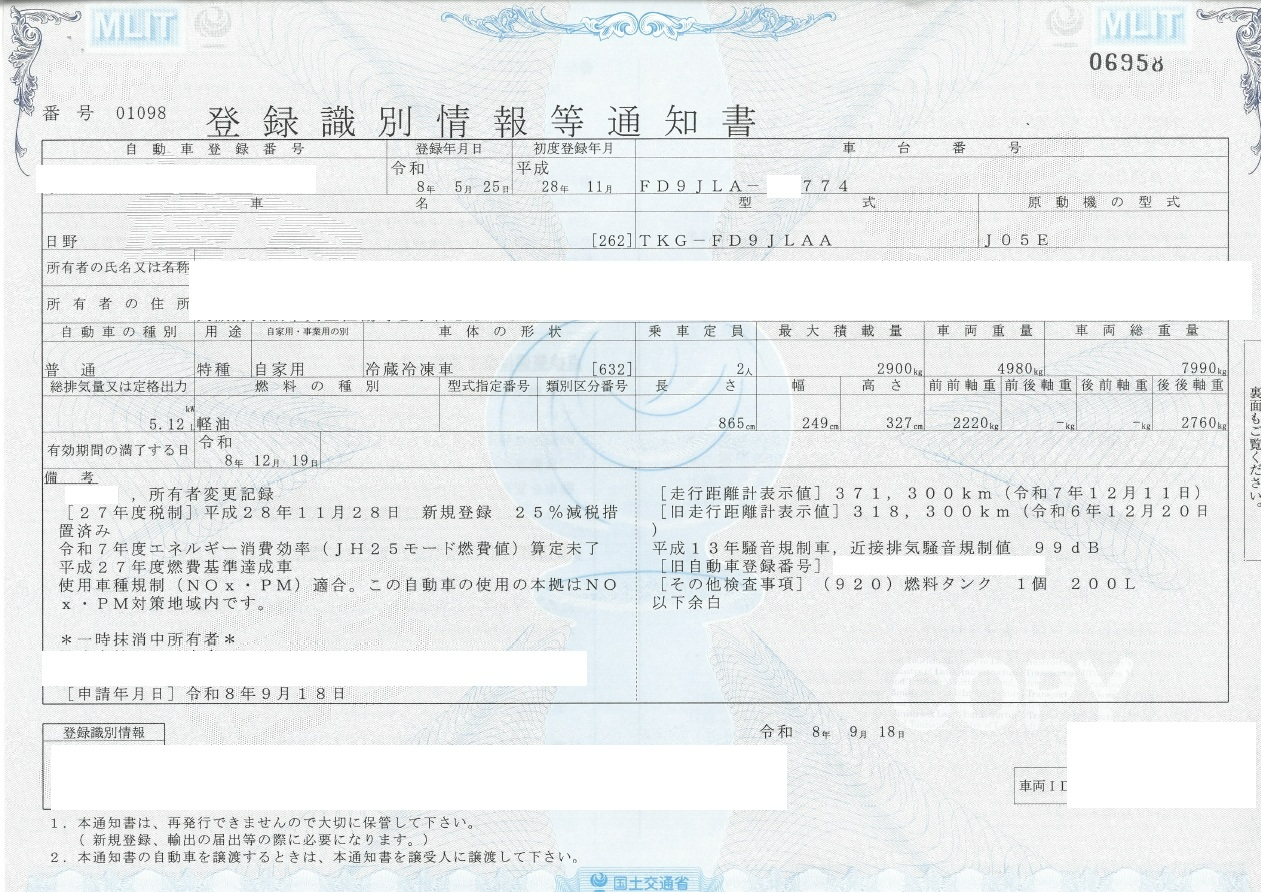Select front axle weight 2220kg
This screenshot has height=892, width=1261.
click(977, 423)
